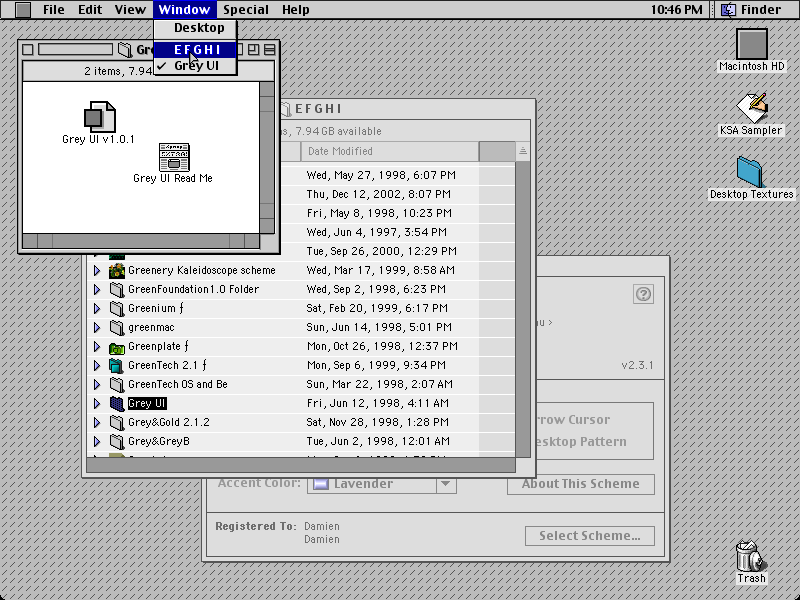Sort by the Date Modified column header
Screen dimensions: 800x600
[x=390, y=151]
